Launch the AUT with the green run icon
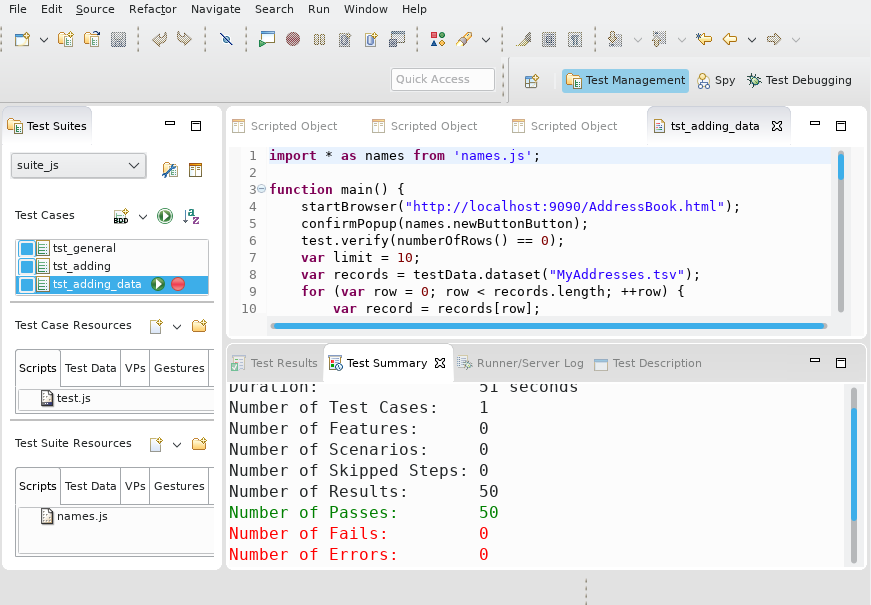 pyautogui.click(x=265, y=39)
